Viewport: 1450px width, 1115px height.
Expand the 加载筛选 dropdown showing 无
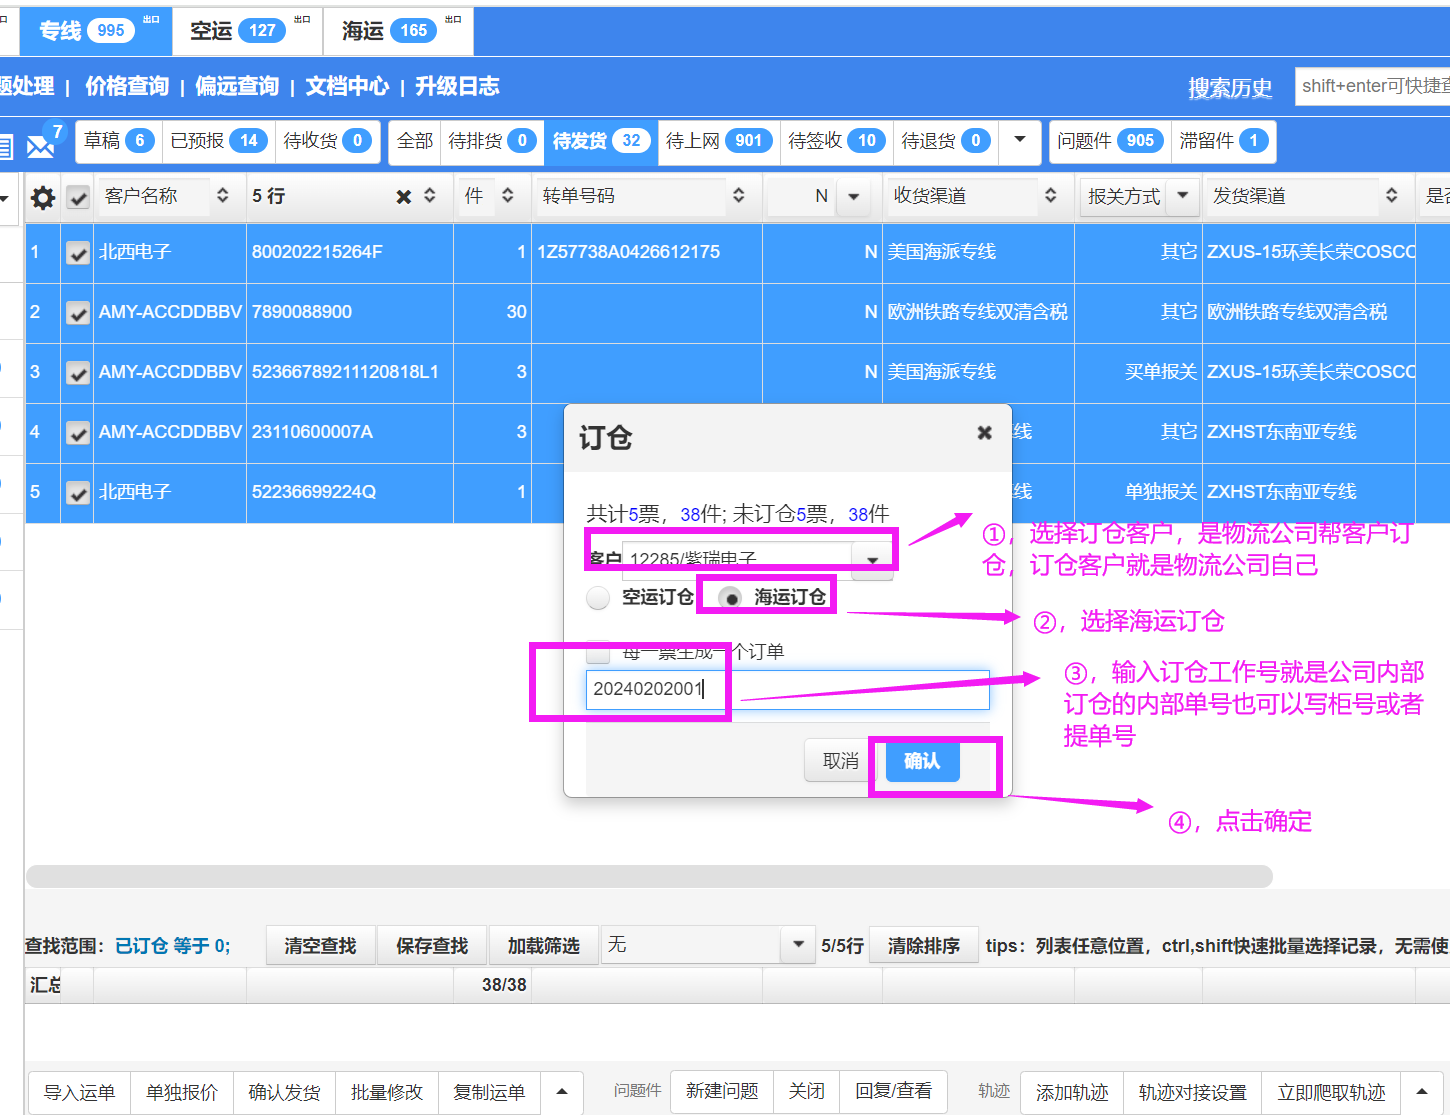(x=797, y=945)
